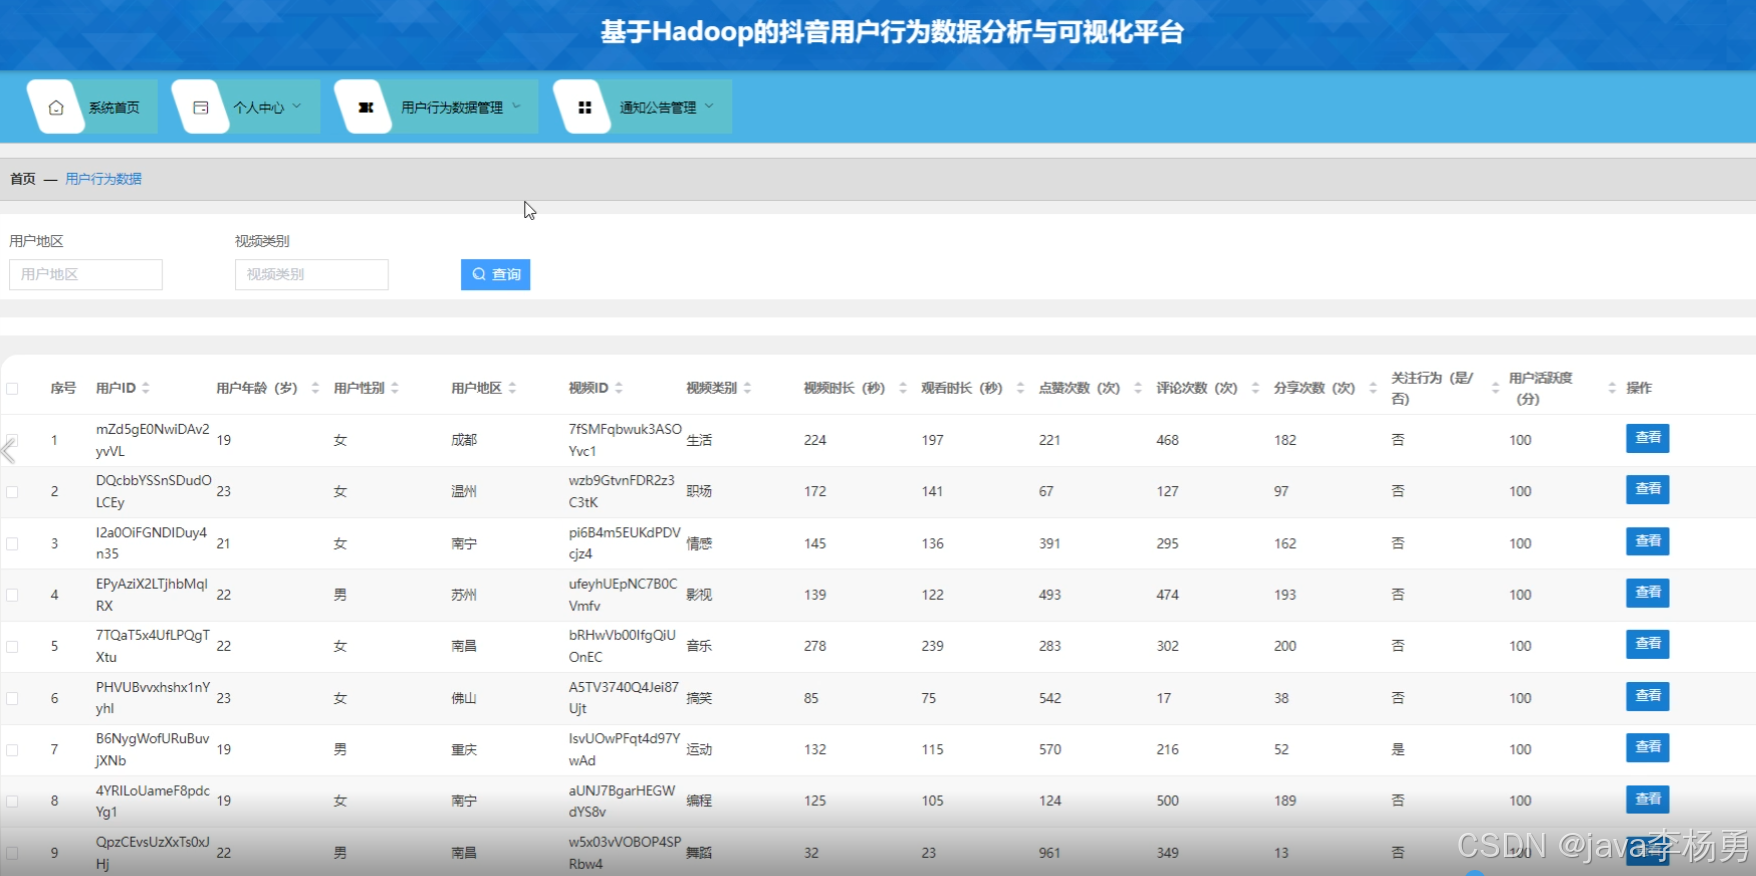
Task: Open the 系统首页 menu item
Action: pyautogui.click(x=92, y=107)
